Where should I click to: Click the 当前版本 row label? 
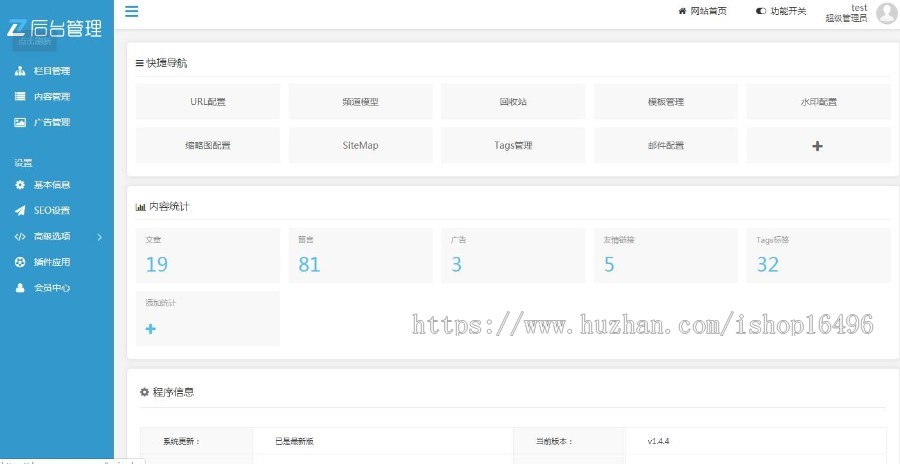pyautogui.click(x=554, y=442)
